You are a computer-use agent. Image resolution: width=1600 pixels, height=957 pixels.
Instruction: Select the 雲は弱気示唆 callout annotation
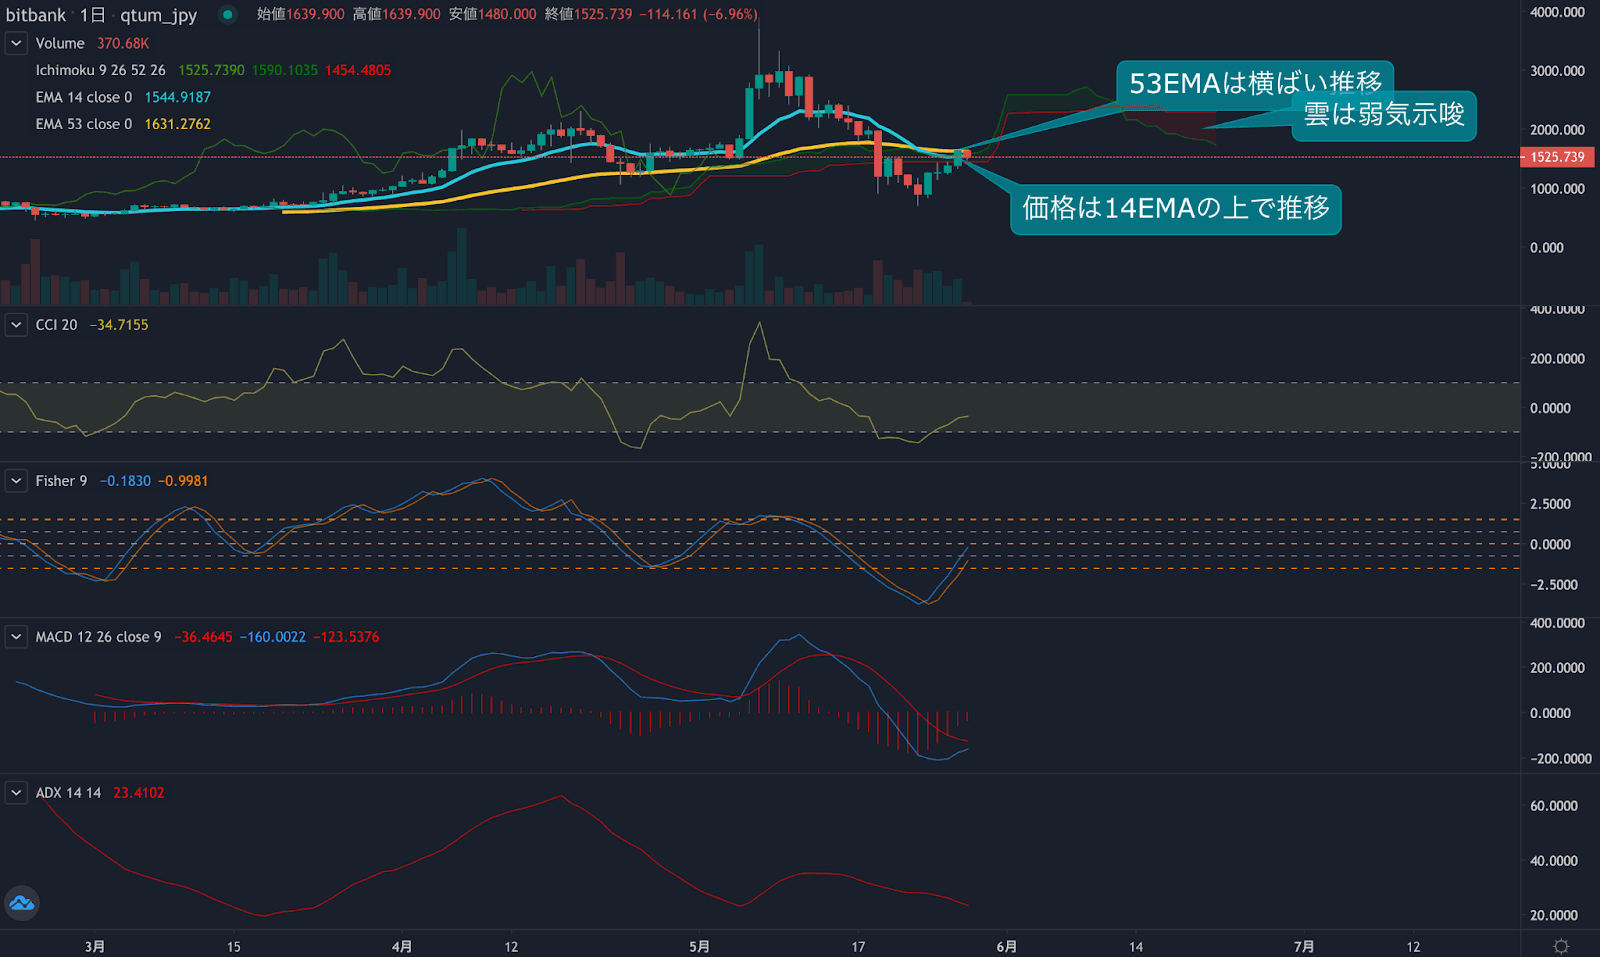[1384, 116]
